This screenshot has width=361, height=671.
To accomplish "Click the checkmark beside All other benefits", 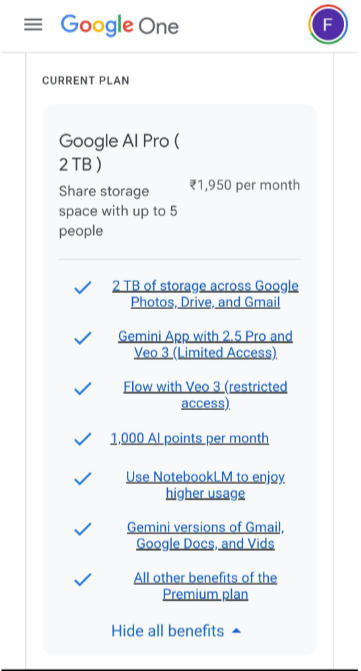I will (83, 580).
